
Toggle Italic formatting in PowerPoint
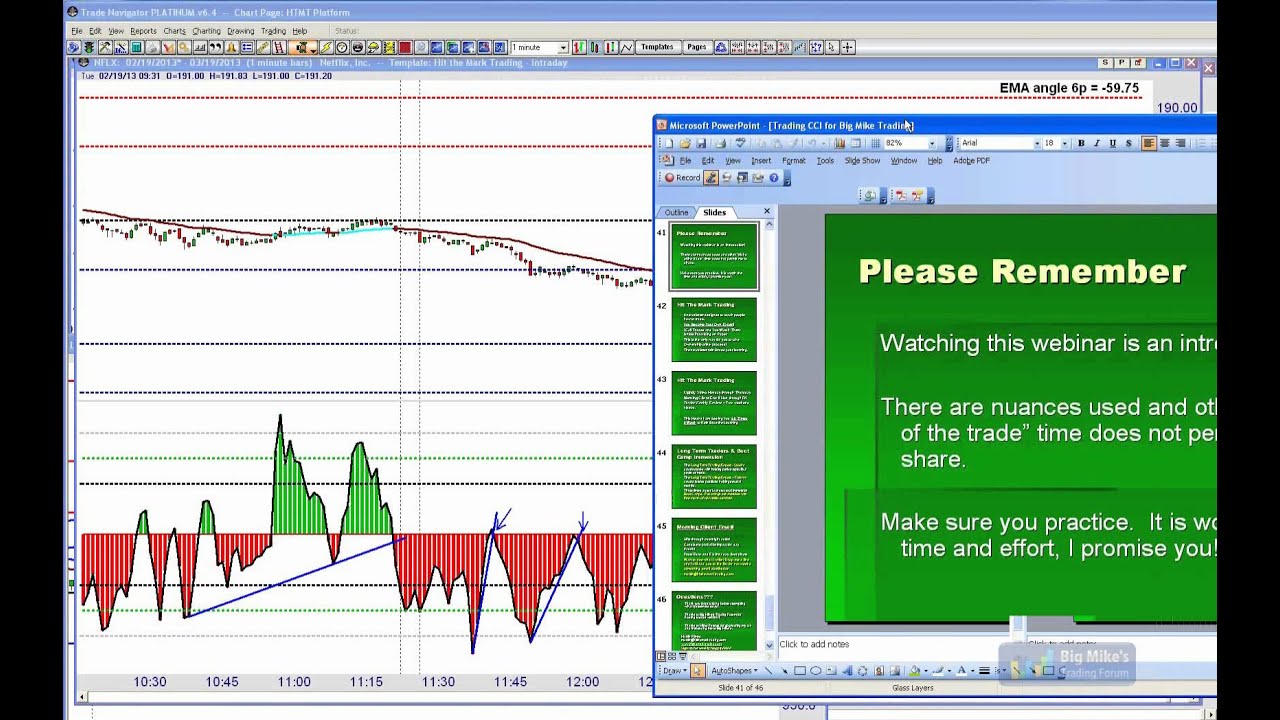1097,143
